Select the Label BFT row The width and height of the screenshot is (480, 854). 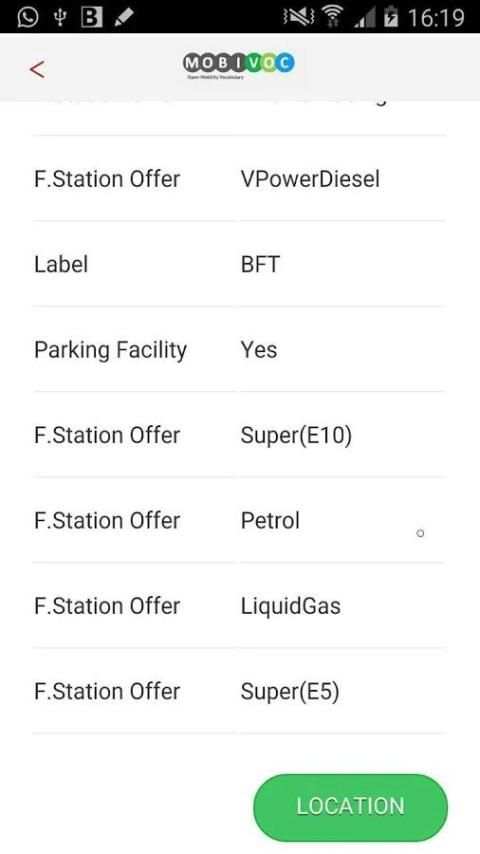(x=239, y=264)
